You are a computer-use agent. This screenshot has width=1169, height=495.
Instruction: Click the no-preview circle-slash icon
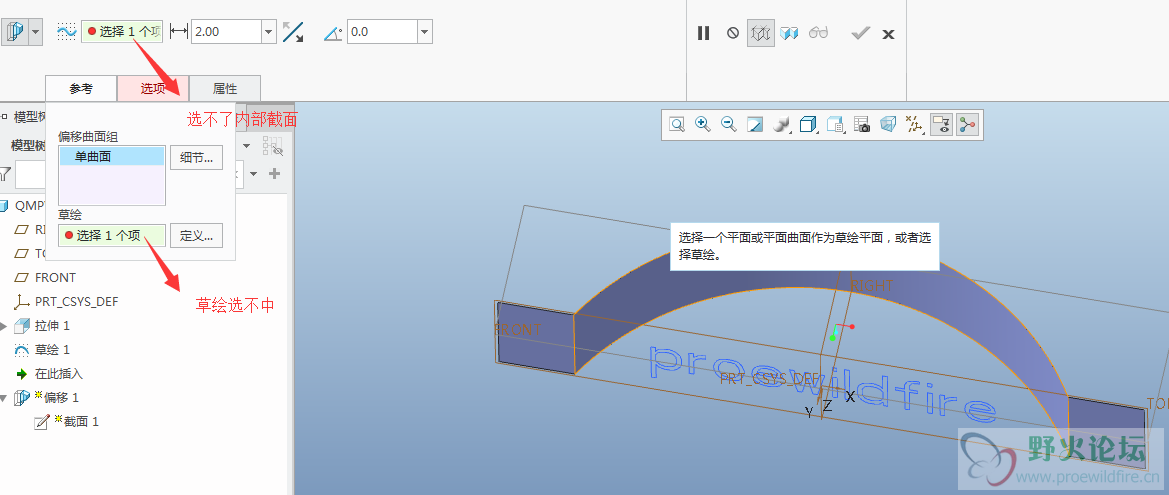tap(733, 33)
